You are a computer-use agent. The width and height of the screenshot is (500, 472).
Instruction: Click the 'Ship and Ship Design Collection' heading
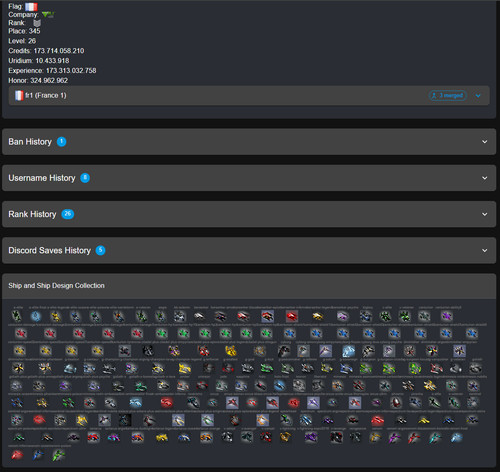click(56, 286)
